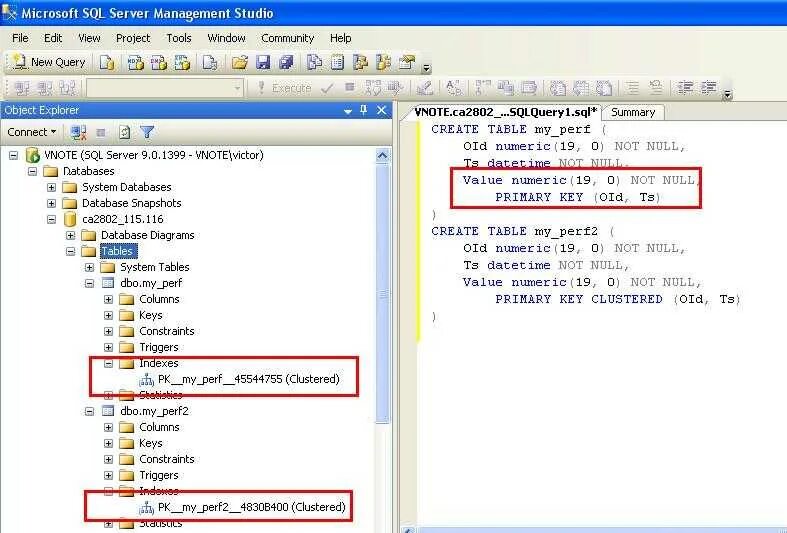
Task: Expand the System Tables folder
Action: click(x=89, y=268)
